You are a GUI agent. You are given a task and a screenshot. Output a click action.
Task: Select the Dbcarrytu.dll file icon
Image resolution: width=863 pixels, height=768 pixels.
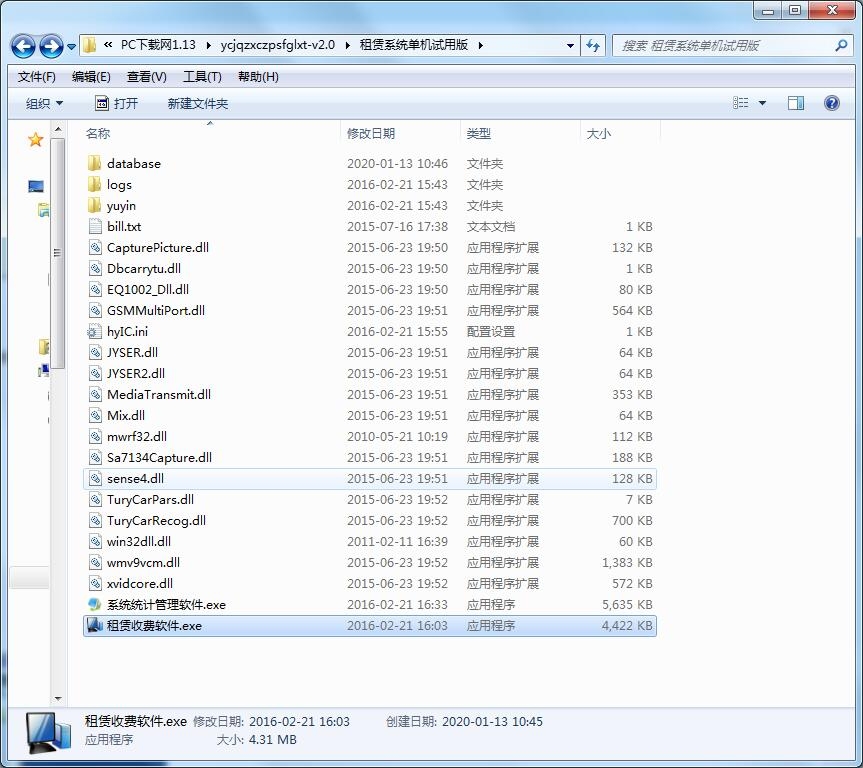click(x=95, y=268)
